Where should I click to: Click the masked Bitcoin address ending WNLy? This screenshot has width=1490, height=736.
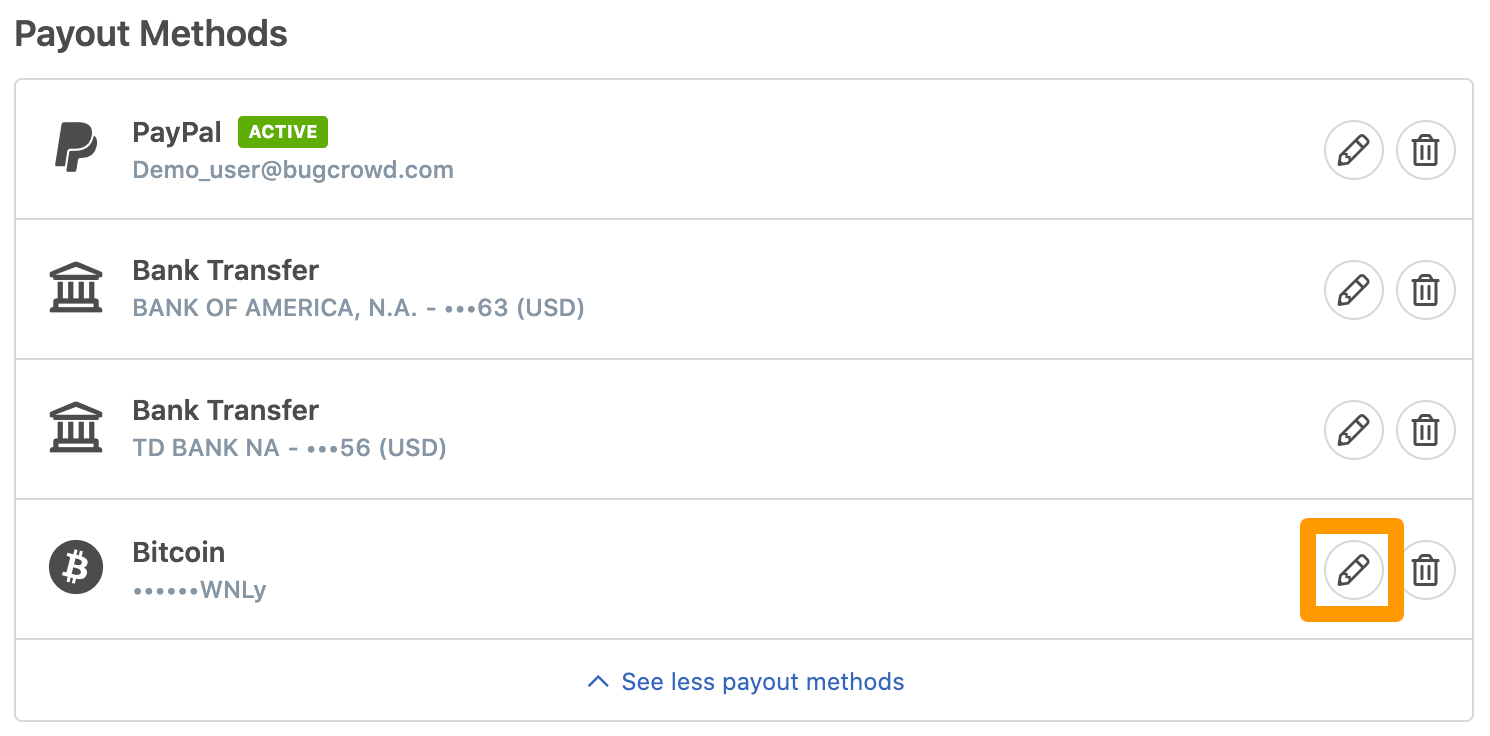pos(199,590)
